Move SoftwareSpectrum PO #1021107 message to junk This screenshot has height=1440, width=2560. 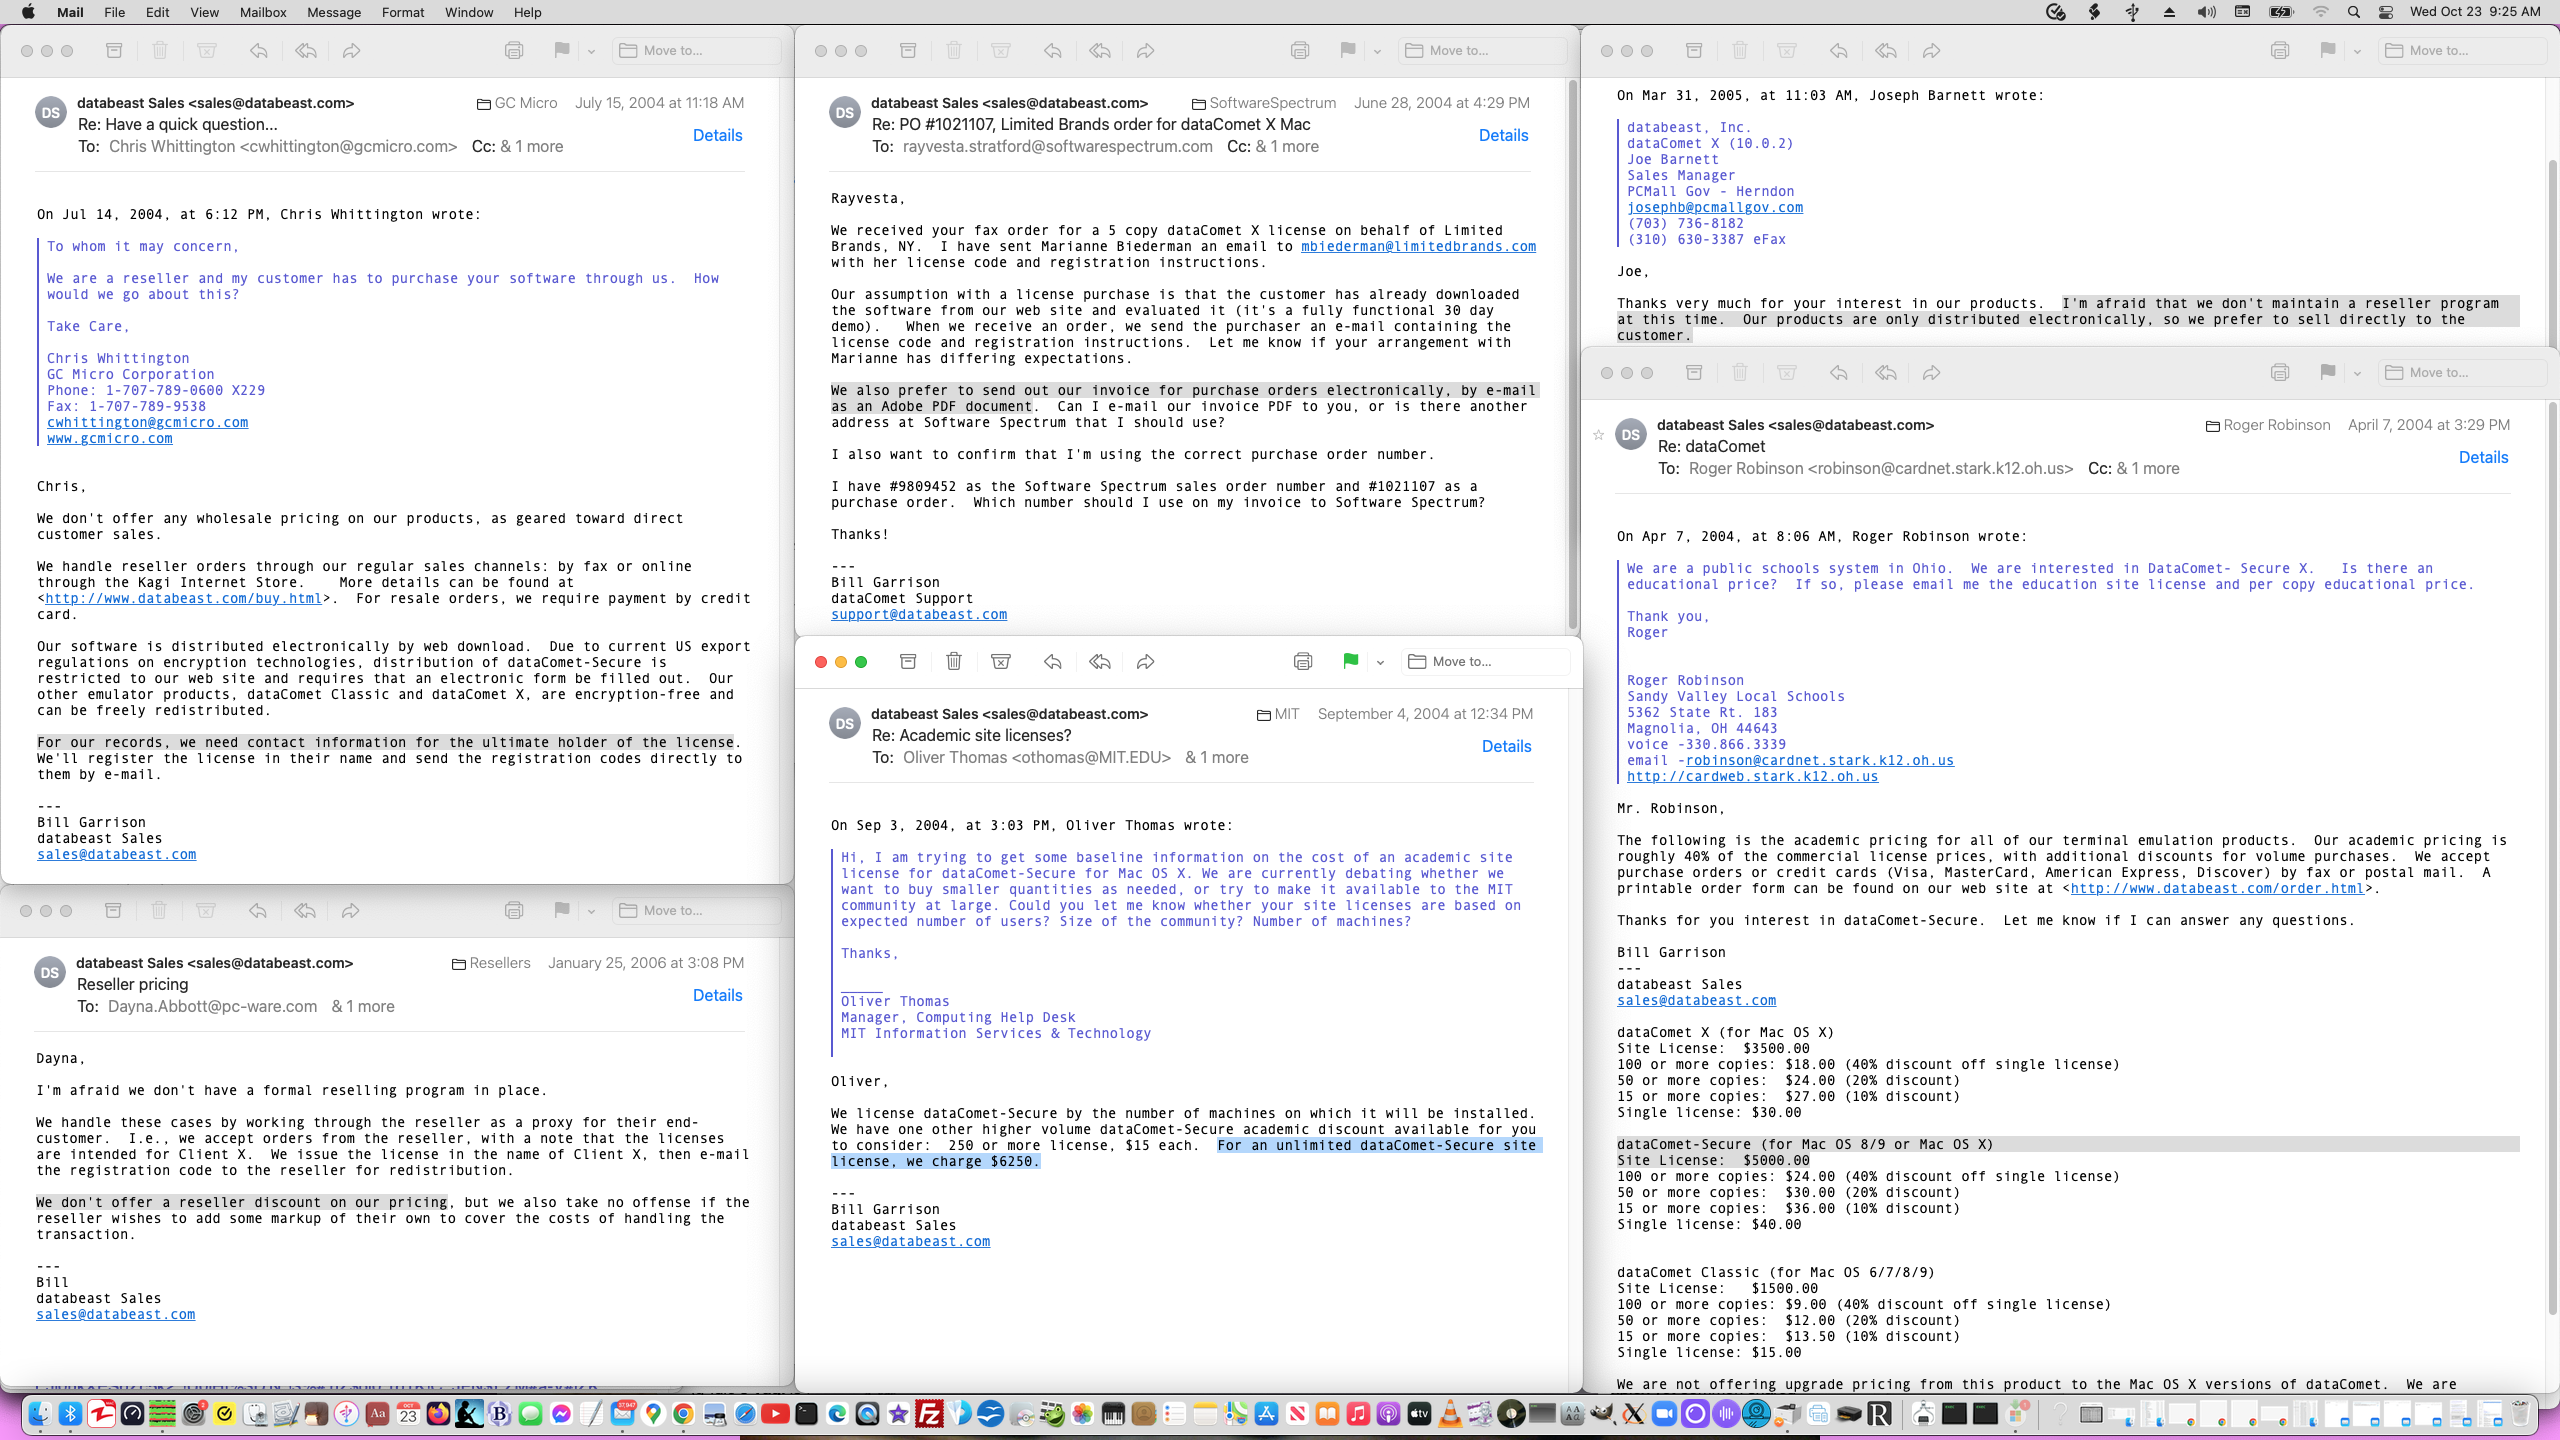(x=1000, y=51)
